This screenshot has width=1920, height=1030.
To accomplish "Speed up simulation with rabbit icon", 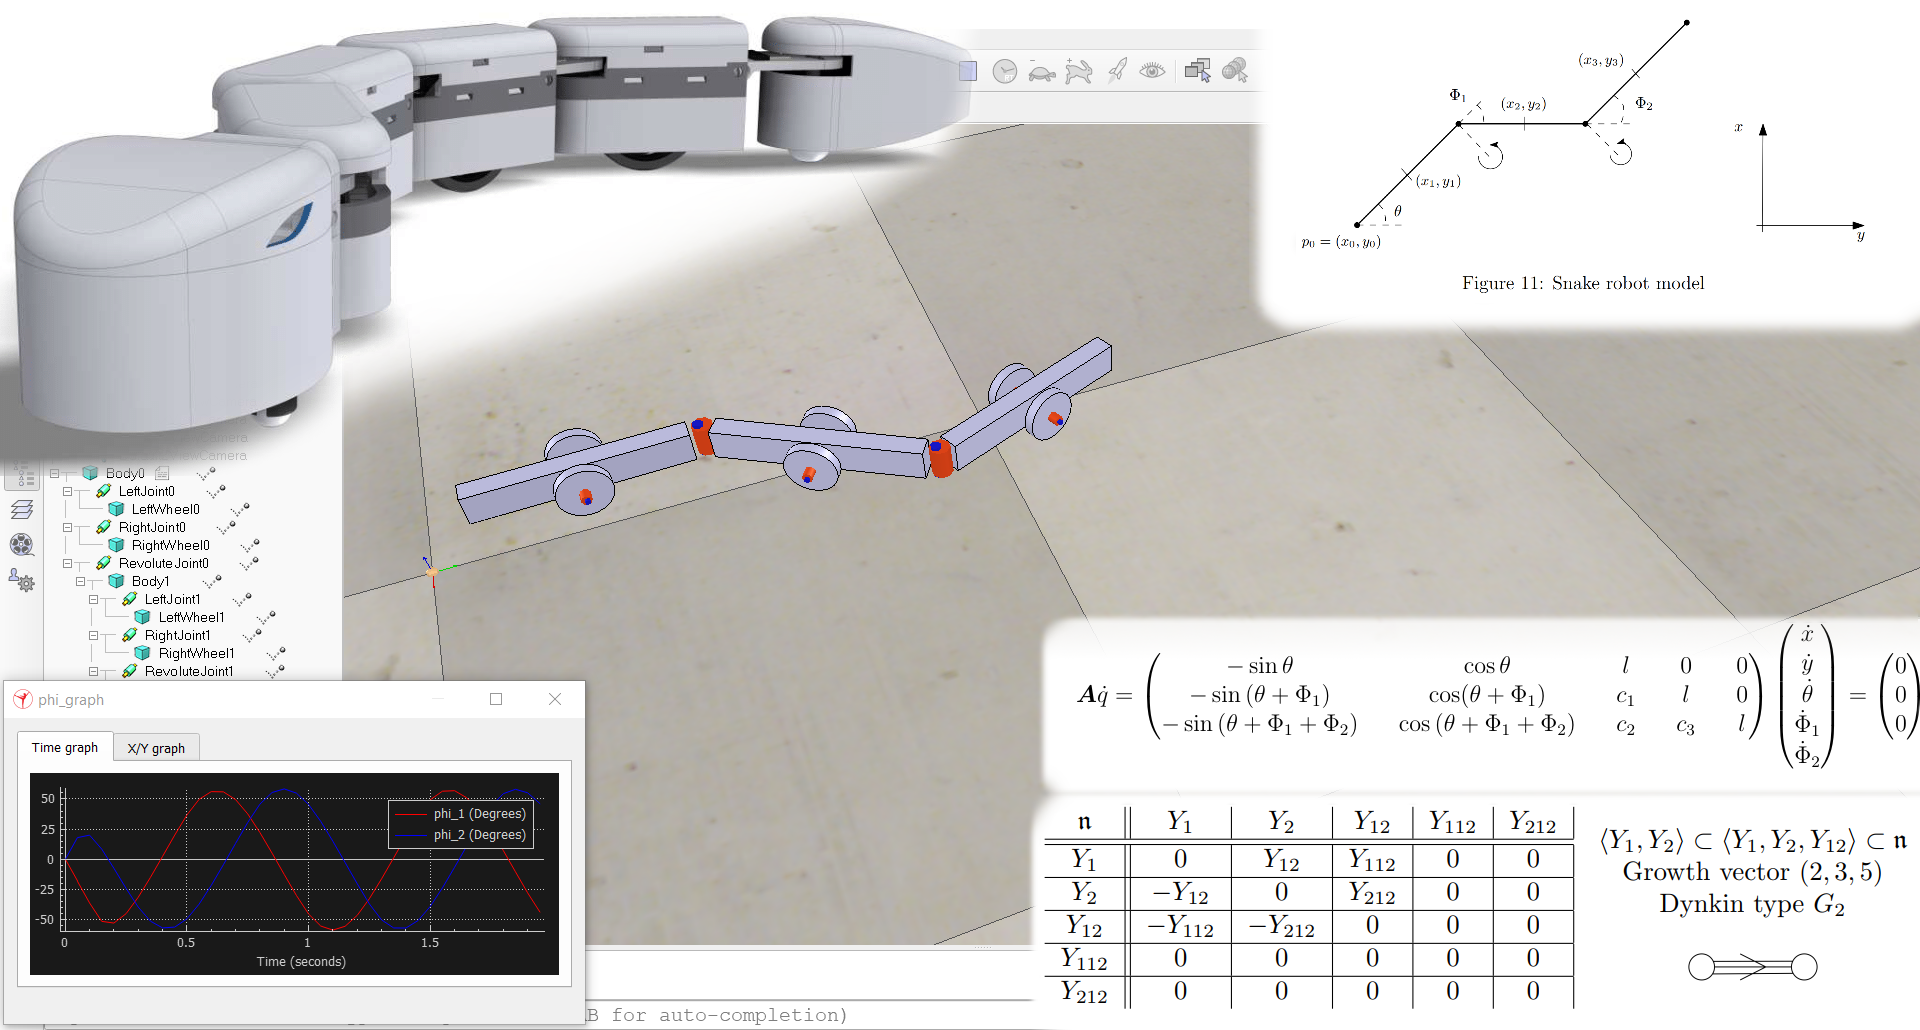I will click(1078, 71).
